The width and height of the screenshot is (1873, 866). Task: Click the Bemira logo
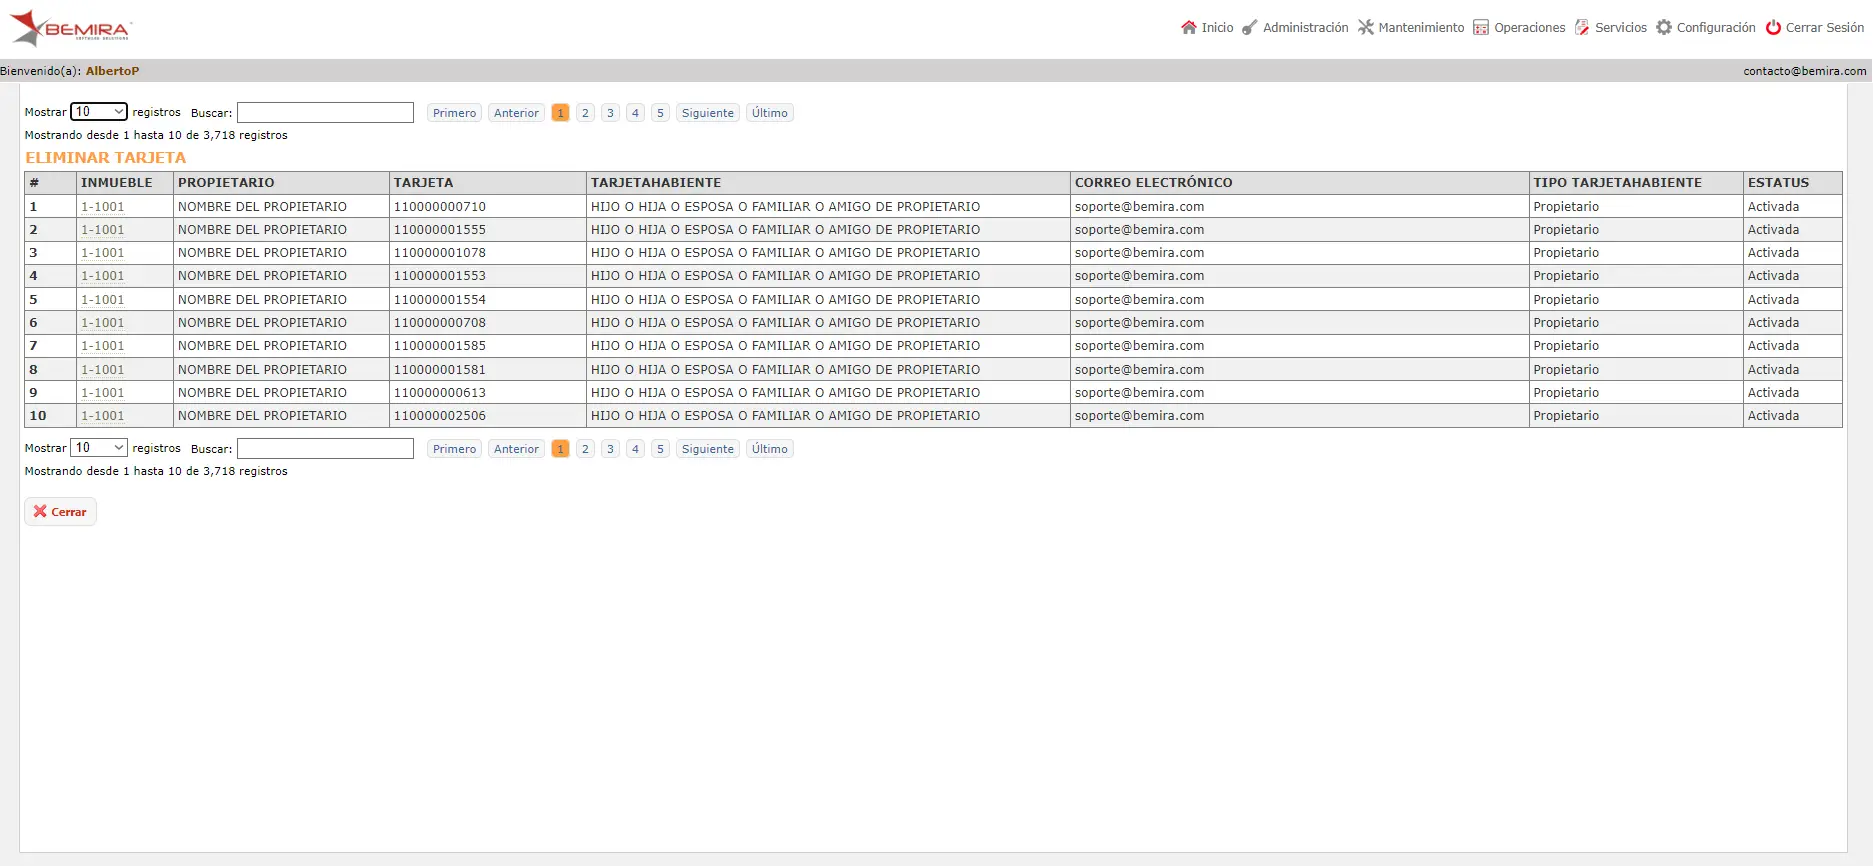coord(70,28)
